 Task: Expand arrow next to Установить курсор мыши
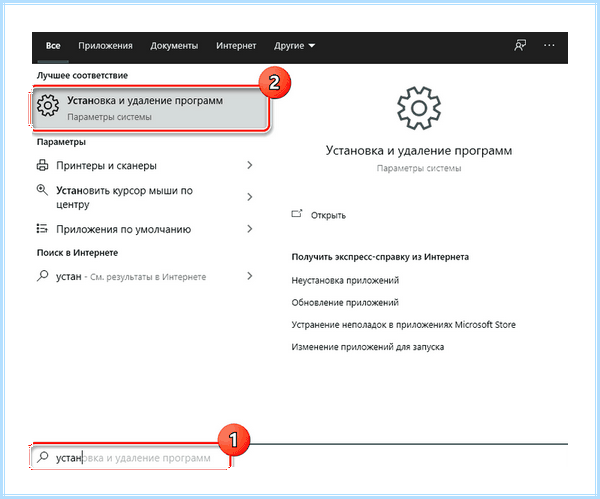click(249, 197)
